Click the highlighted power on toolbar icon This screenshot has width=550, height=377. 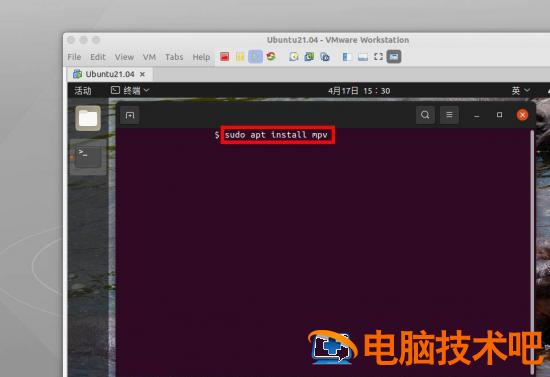pos(255,56)
